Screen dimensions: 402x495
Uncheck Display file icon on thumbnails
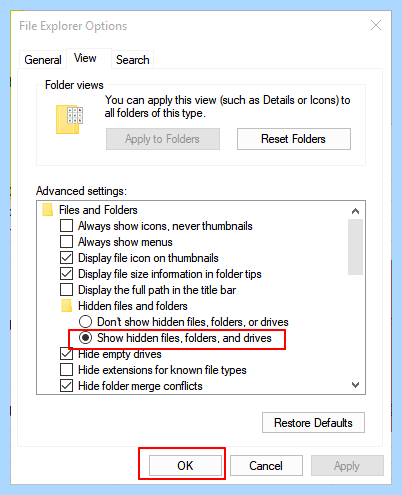click(66, 258)
